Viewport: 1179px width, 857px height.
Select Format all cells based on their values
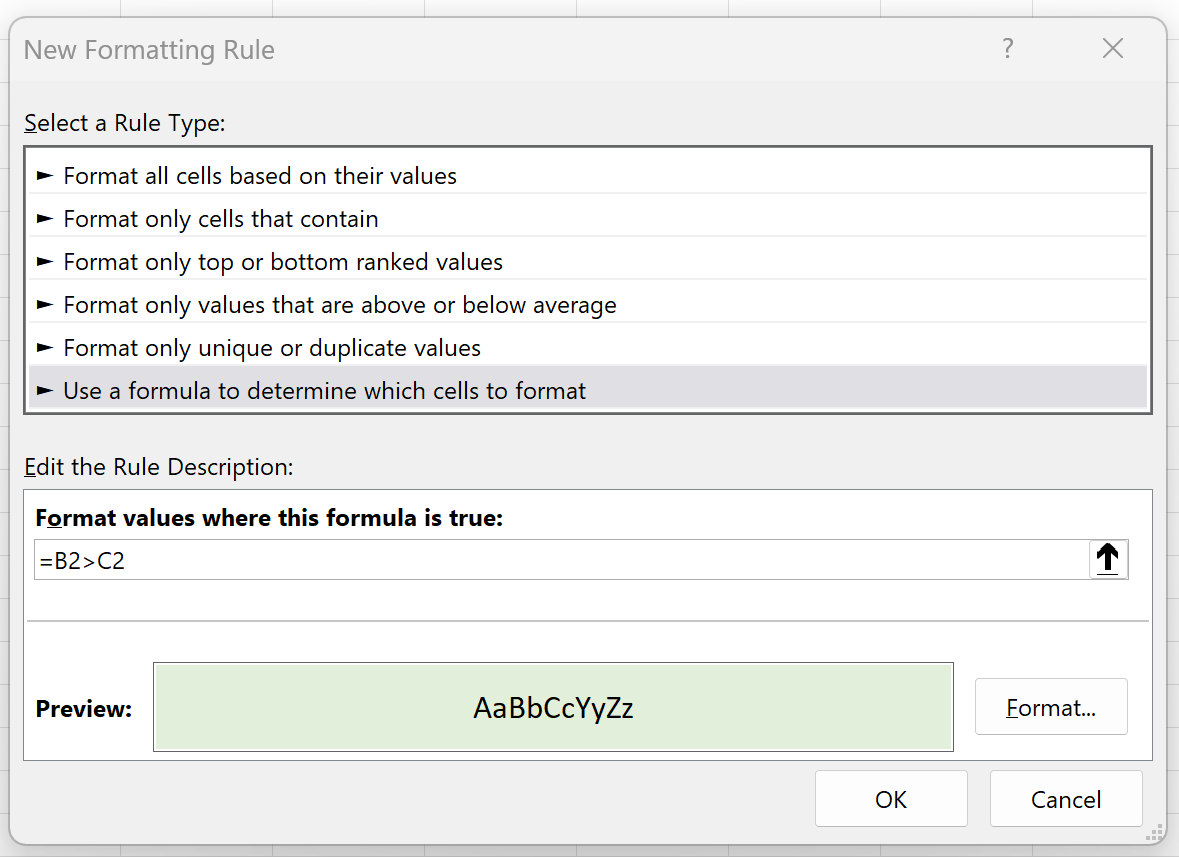(x=587, y=176)
